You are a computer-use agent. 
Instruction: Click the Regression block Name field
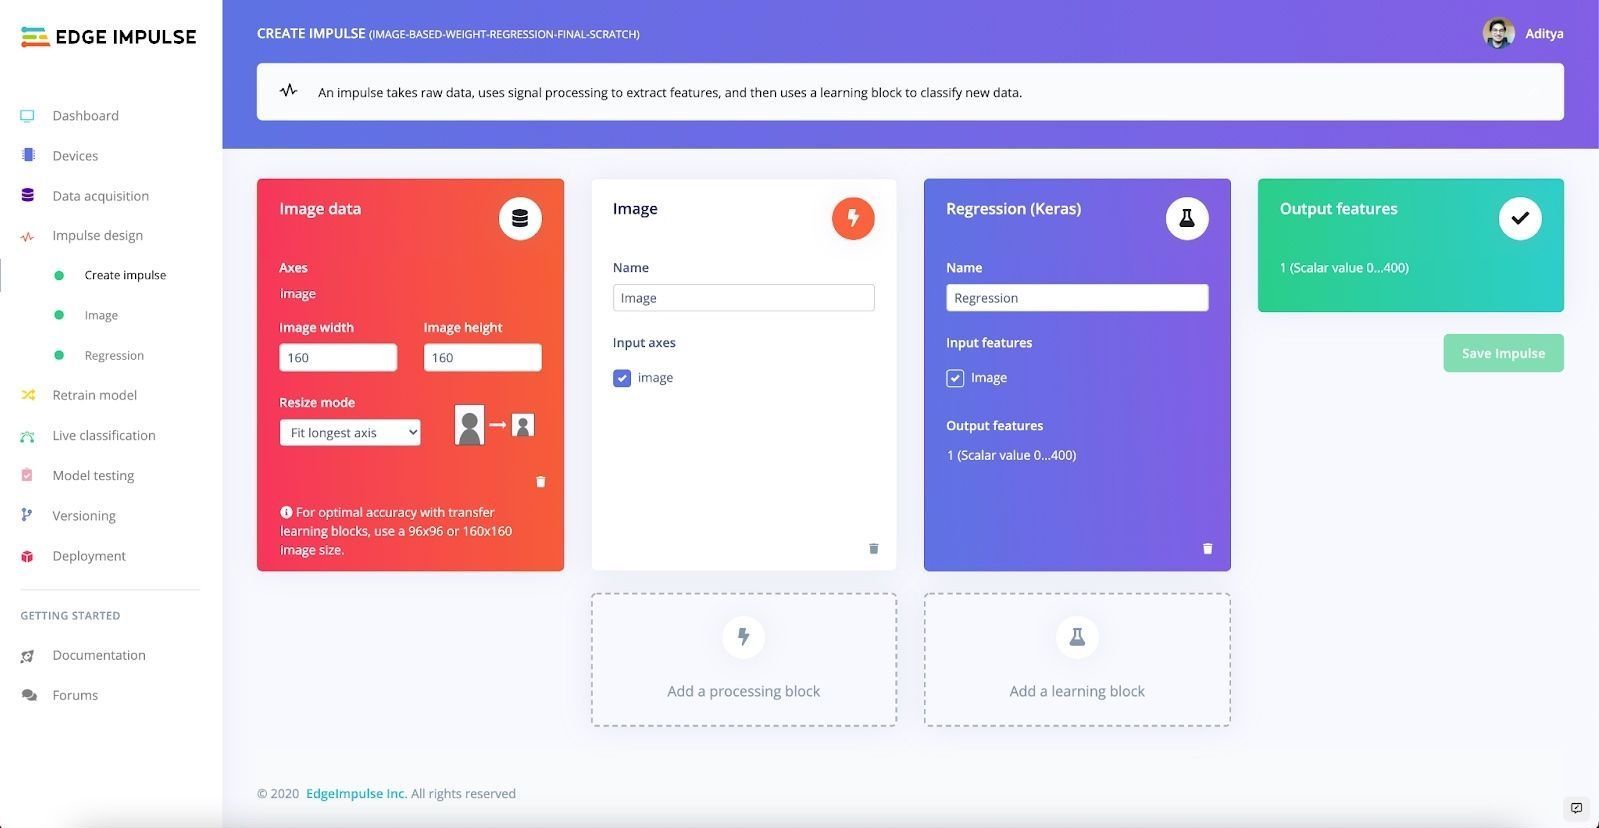coord(1077,298)
